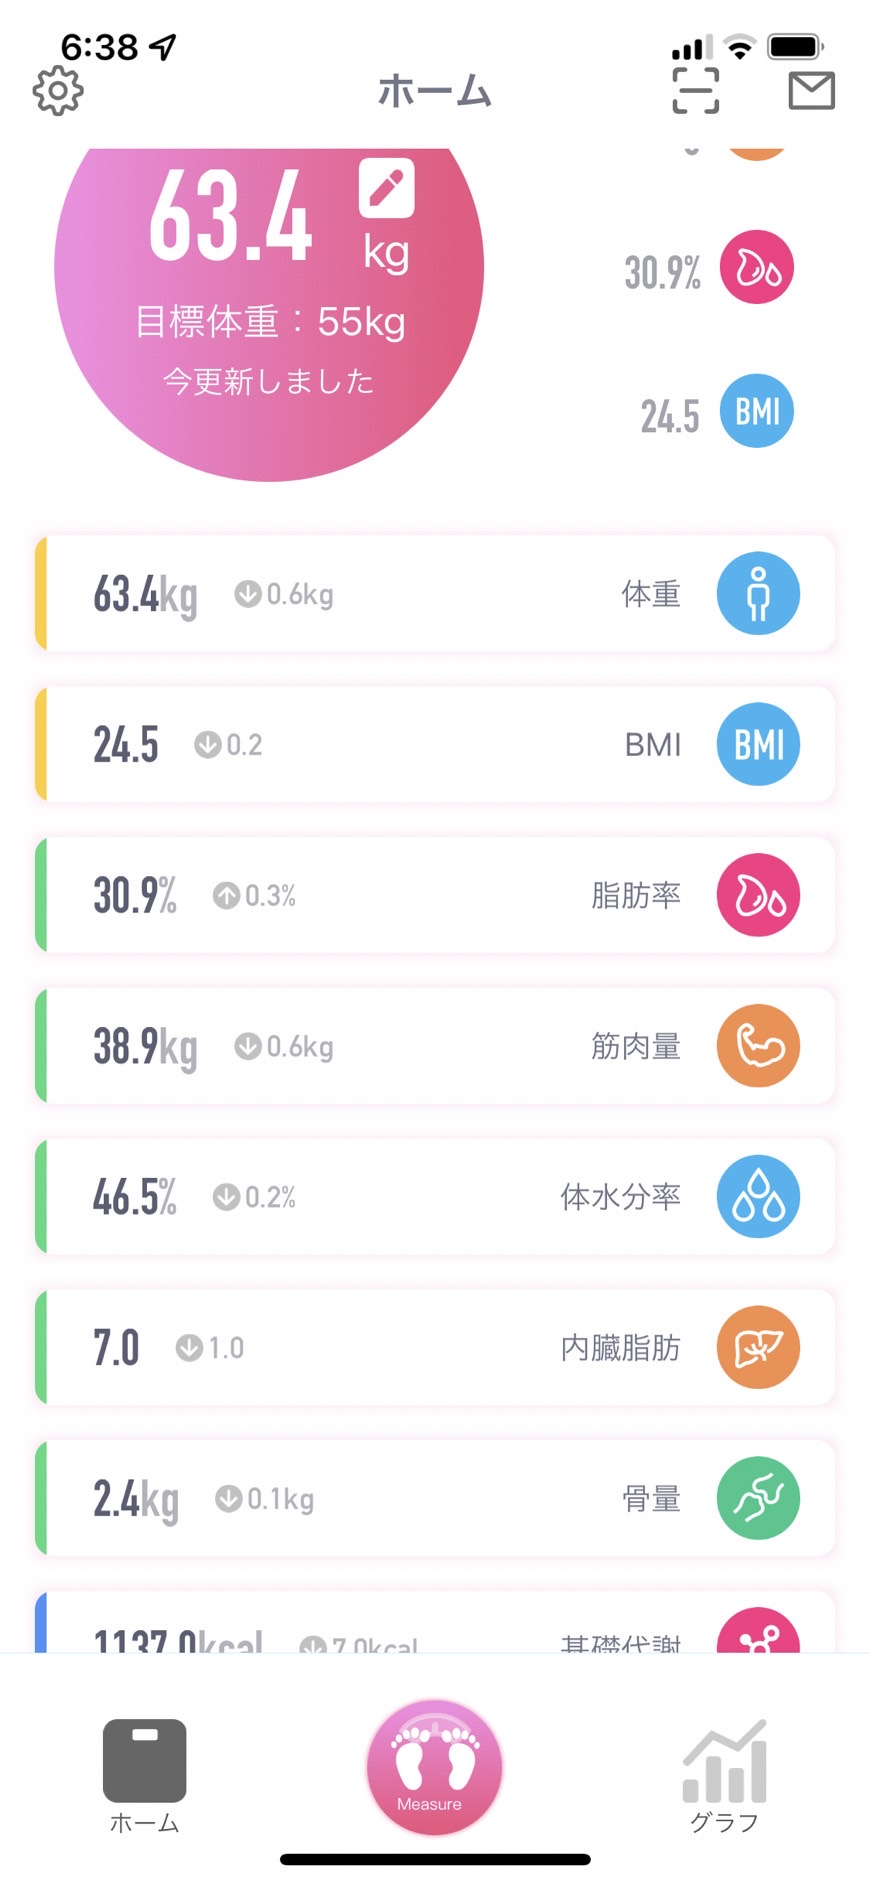This screenshot has width=870, height=1884.
Task: Tap the 基礎代謝 molecule icon
Action: coord(758,1630)
